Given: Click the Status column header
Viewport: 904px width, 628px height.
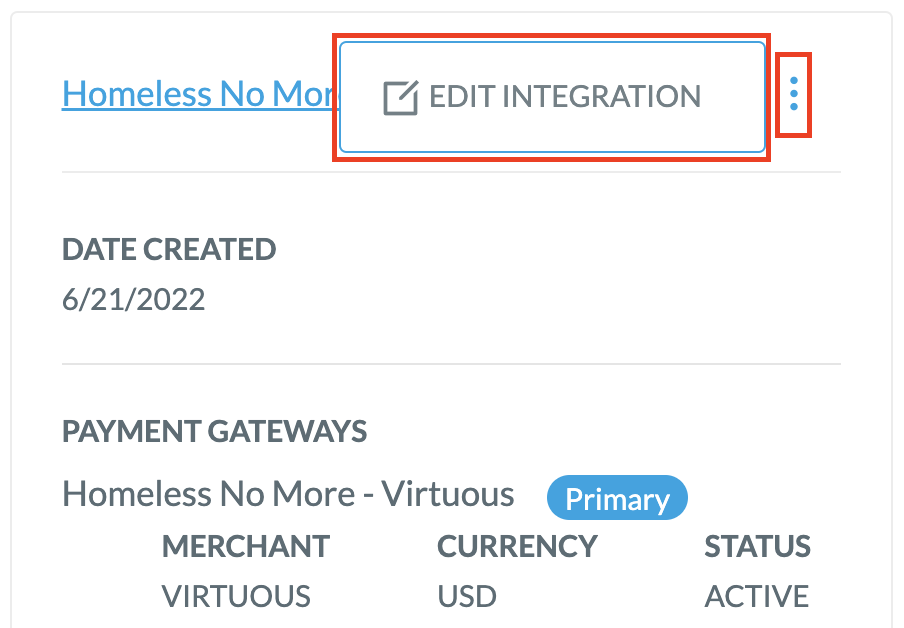Looking at the screenshot, I should click(x=757, y=546).
